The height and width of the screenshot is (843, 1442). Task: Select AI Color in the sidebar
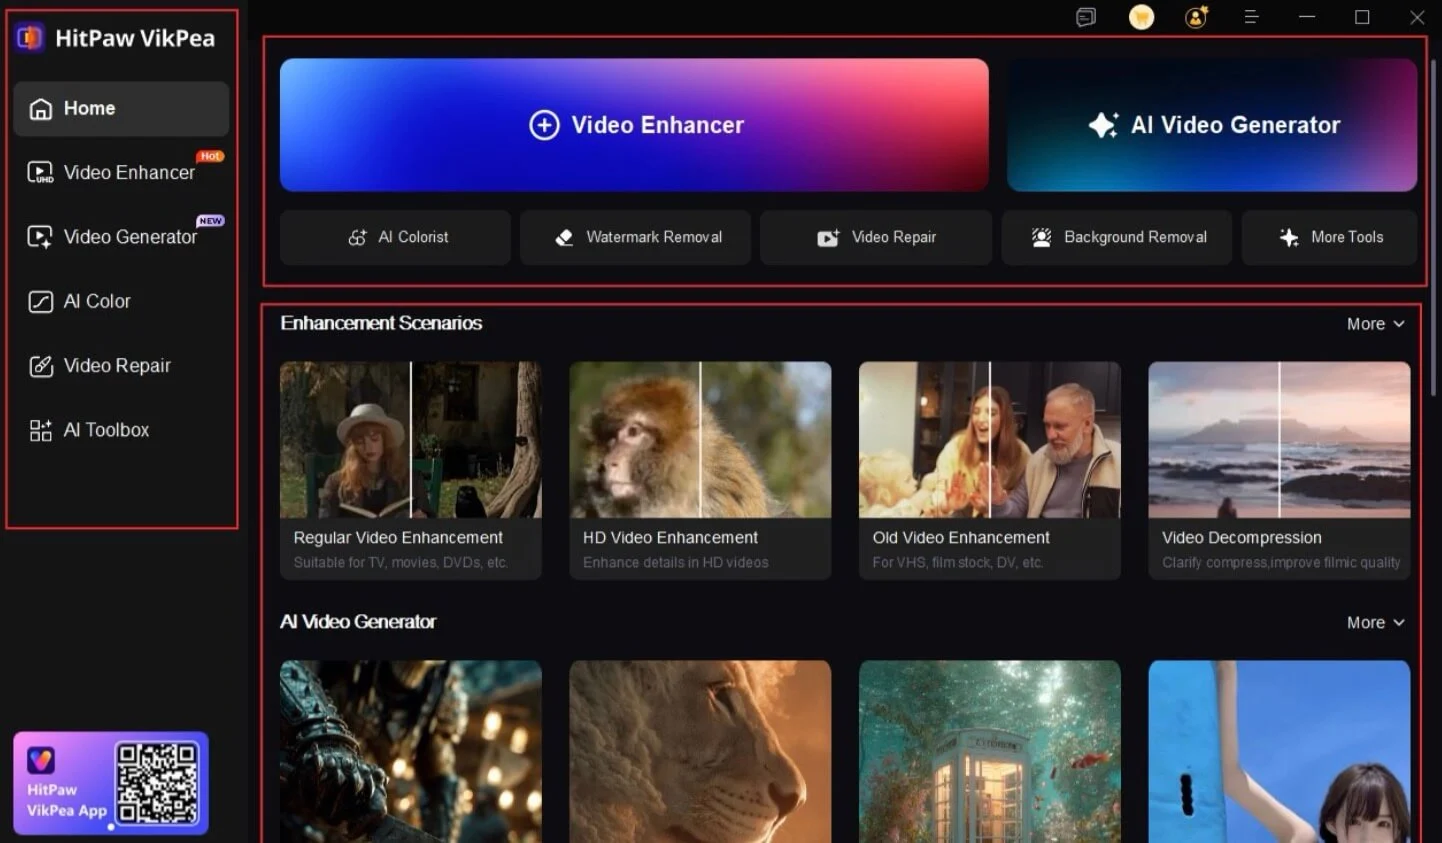96,301
